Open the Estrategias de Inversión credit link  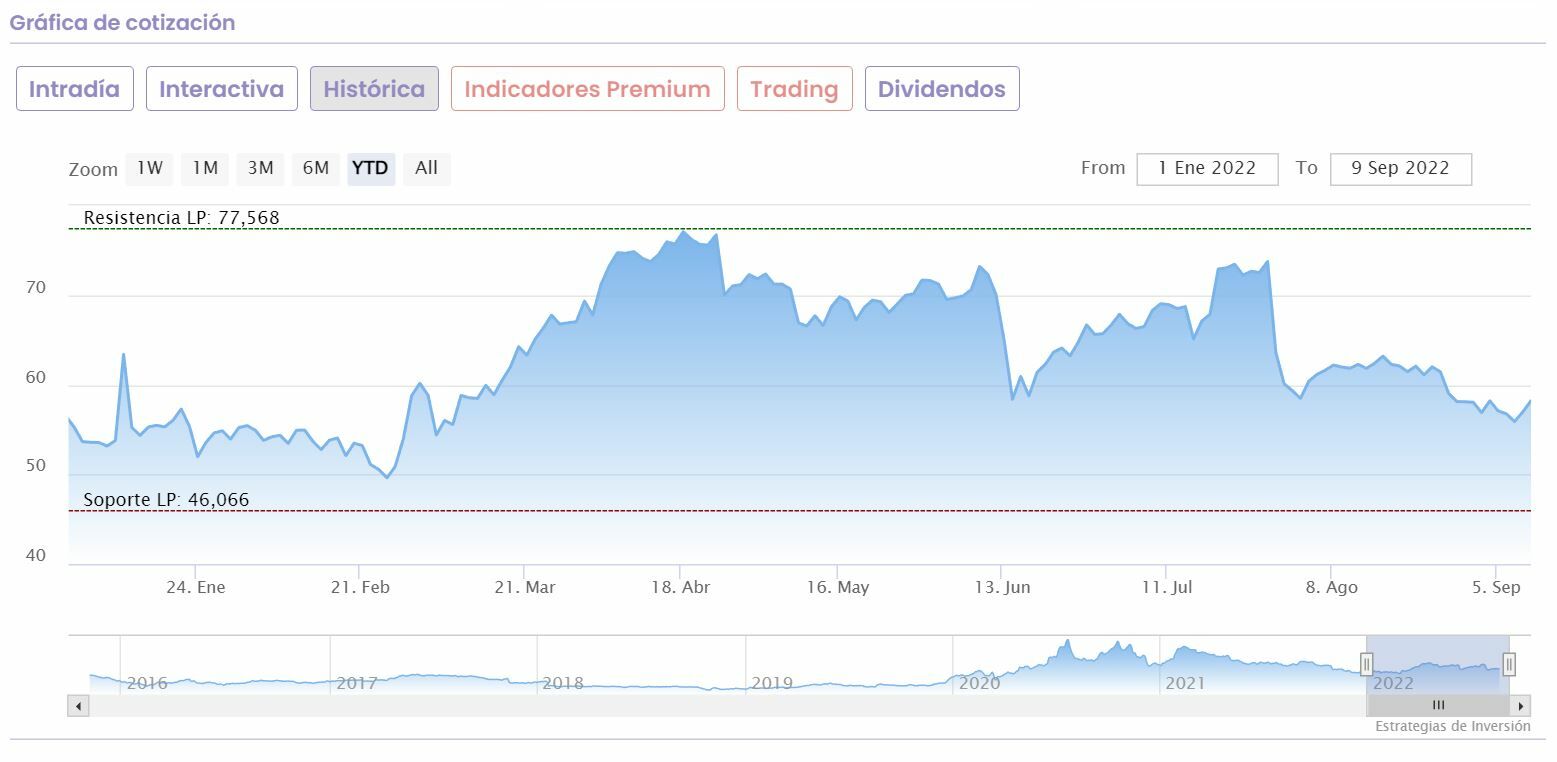click(1452, 727)
